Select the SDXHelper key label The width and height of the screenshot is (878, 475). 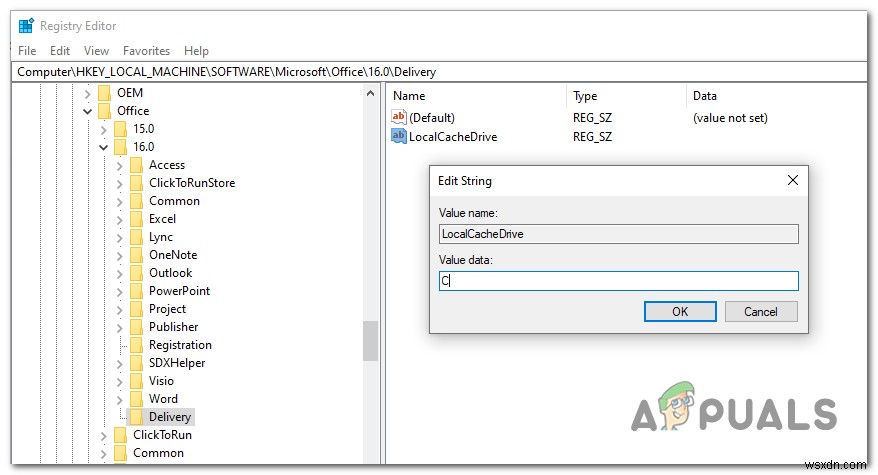coord(177,363)
